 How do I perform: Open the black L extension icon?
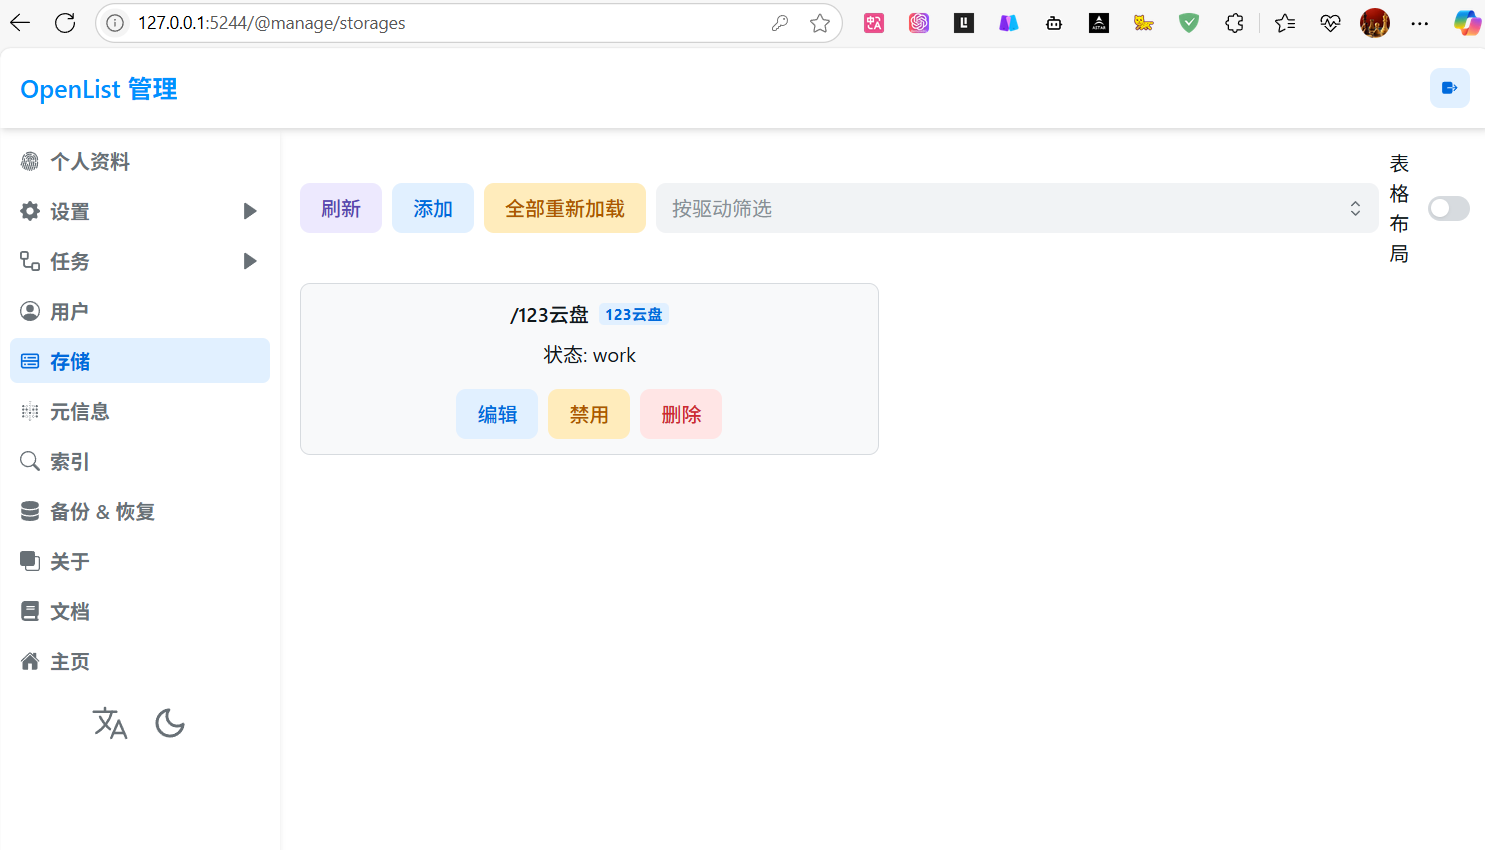(964, 23)
